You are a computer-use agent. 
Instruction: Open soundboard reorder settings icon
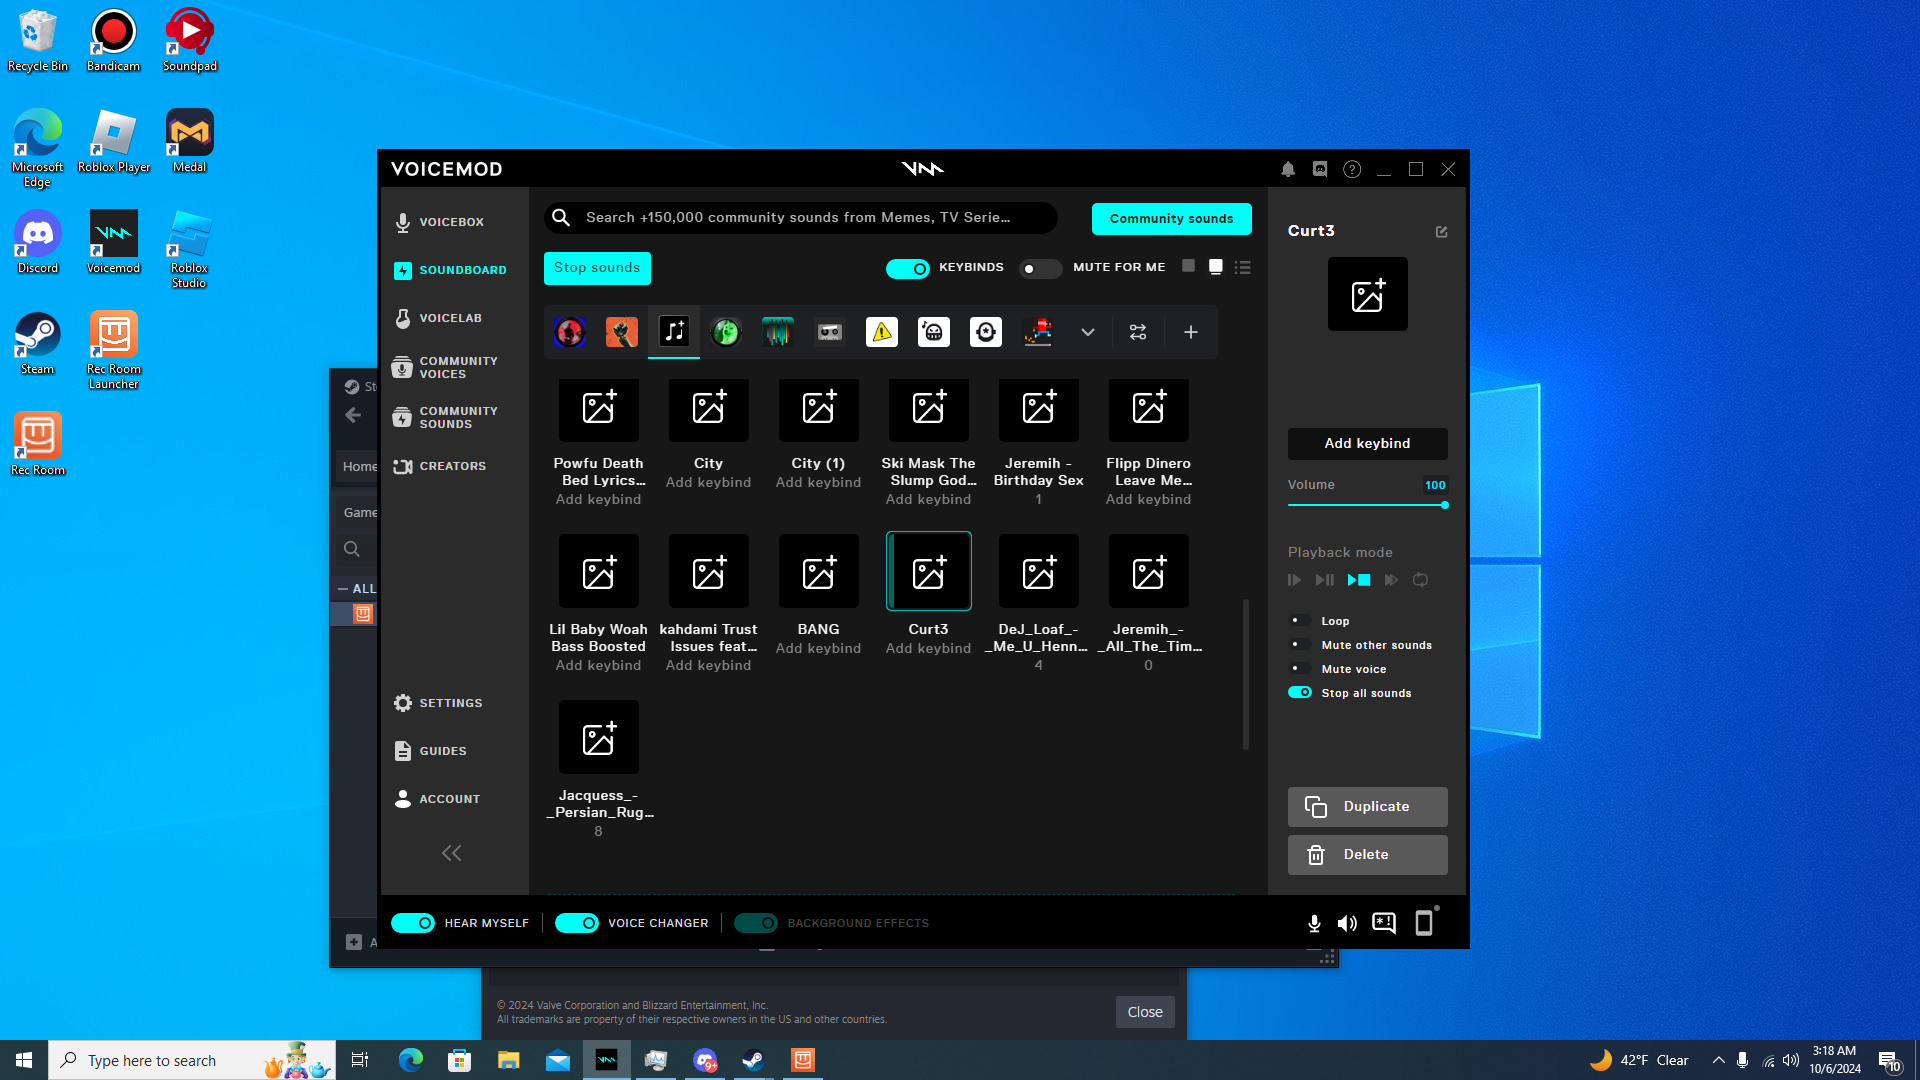point(1138,332)
